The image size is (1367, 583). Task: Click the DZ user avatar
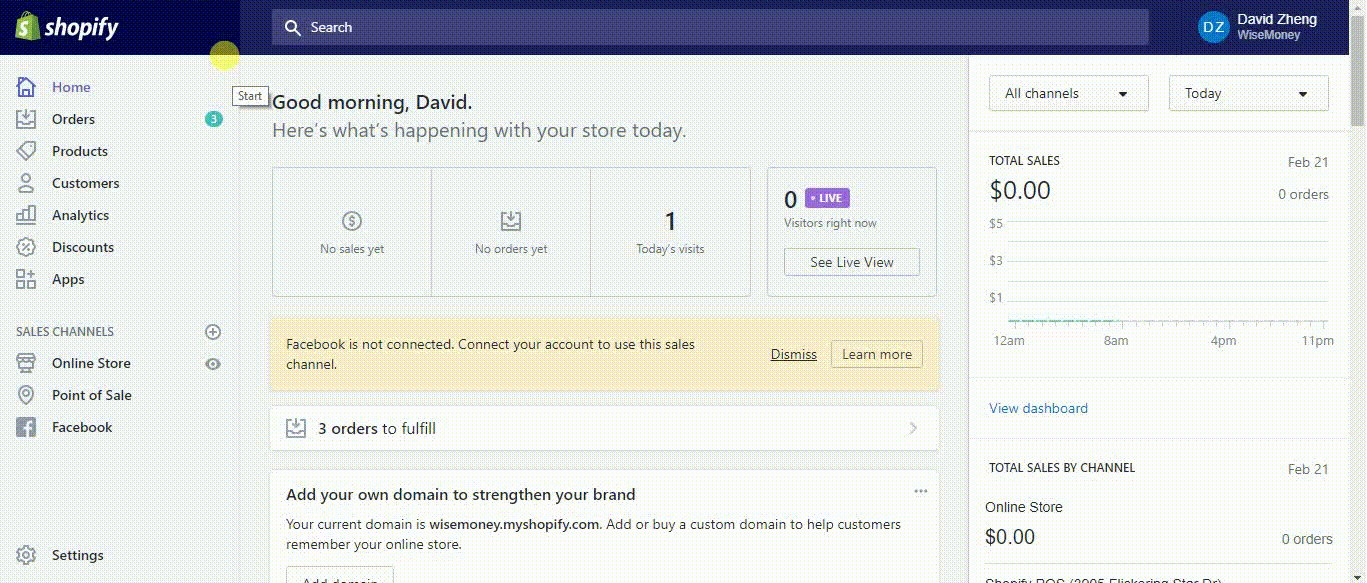pyautogui.click(x=1213, y=28)
